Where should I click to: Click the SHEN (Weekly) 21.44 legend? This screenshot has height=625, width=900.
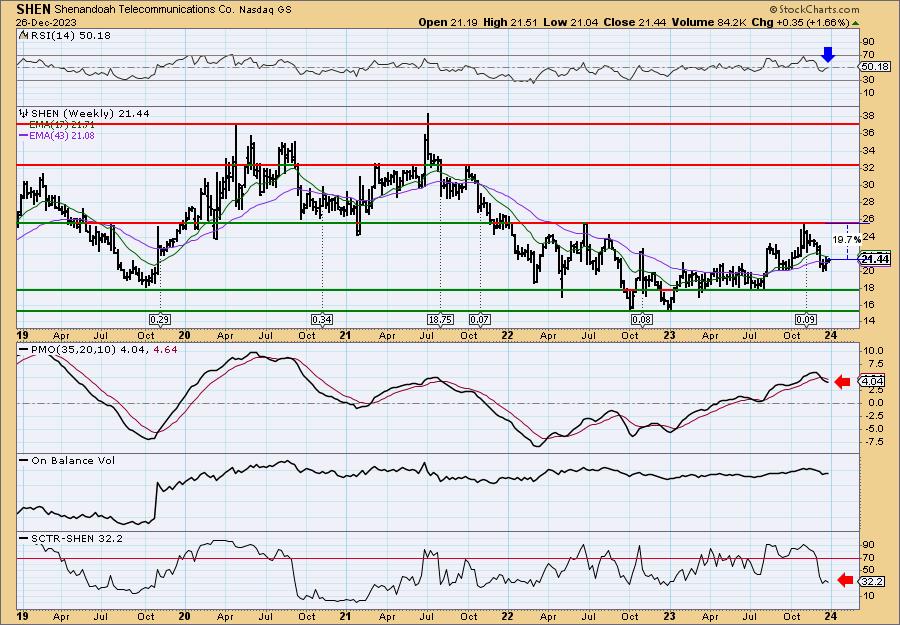pyautogui.click(x=90, y=114)
